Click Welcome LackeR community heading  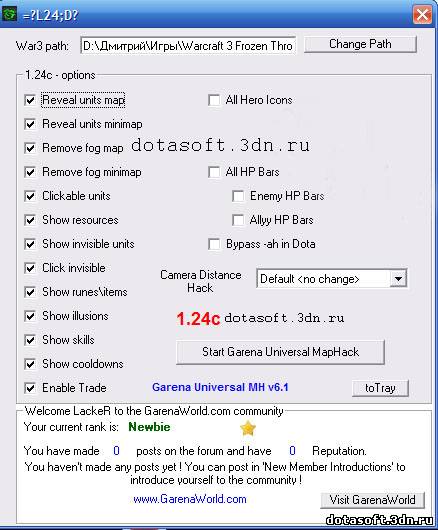[x=154, y=411]
